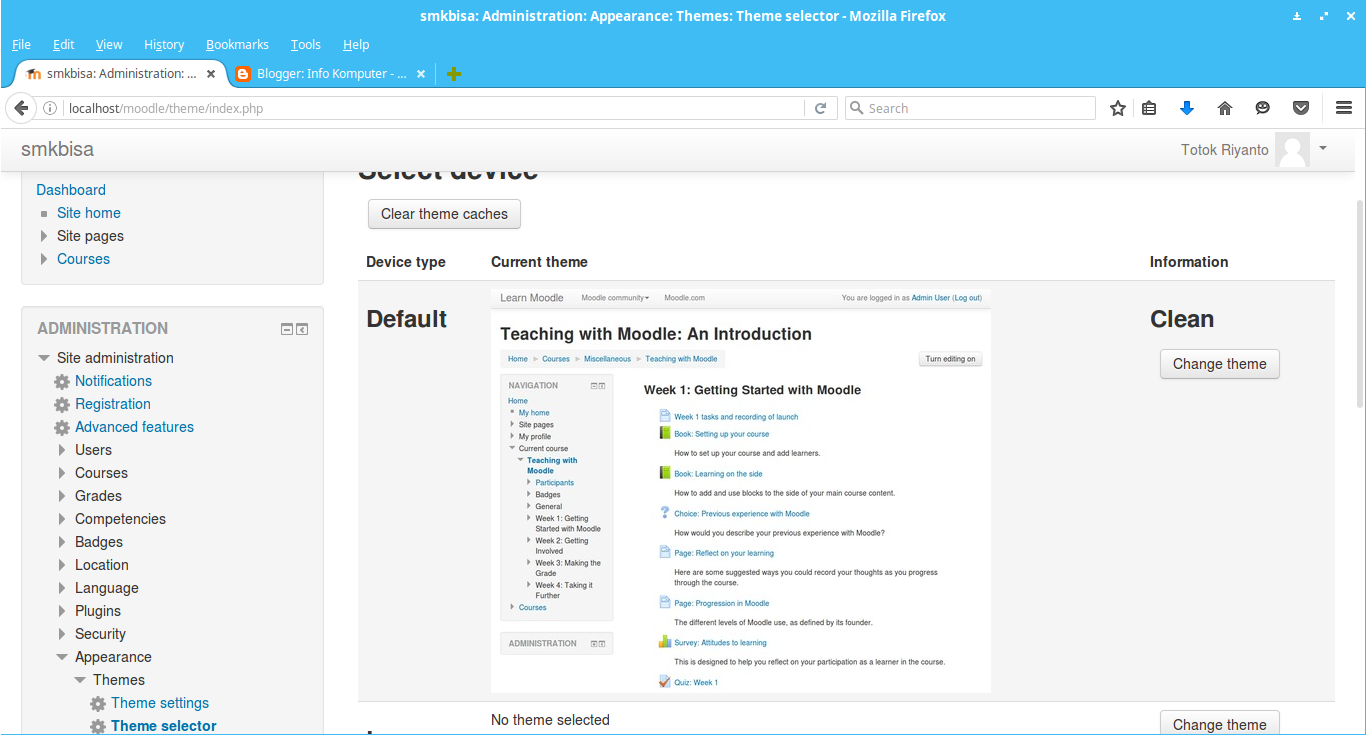The width and height of the screenshot is (1366, 735).
Task: Click the gear icon beside Notifications
Action: pyautogui.click(x=62, y=382)
